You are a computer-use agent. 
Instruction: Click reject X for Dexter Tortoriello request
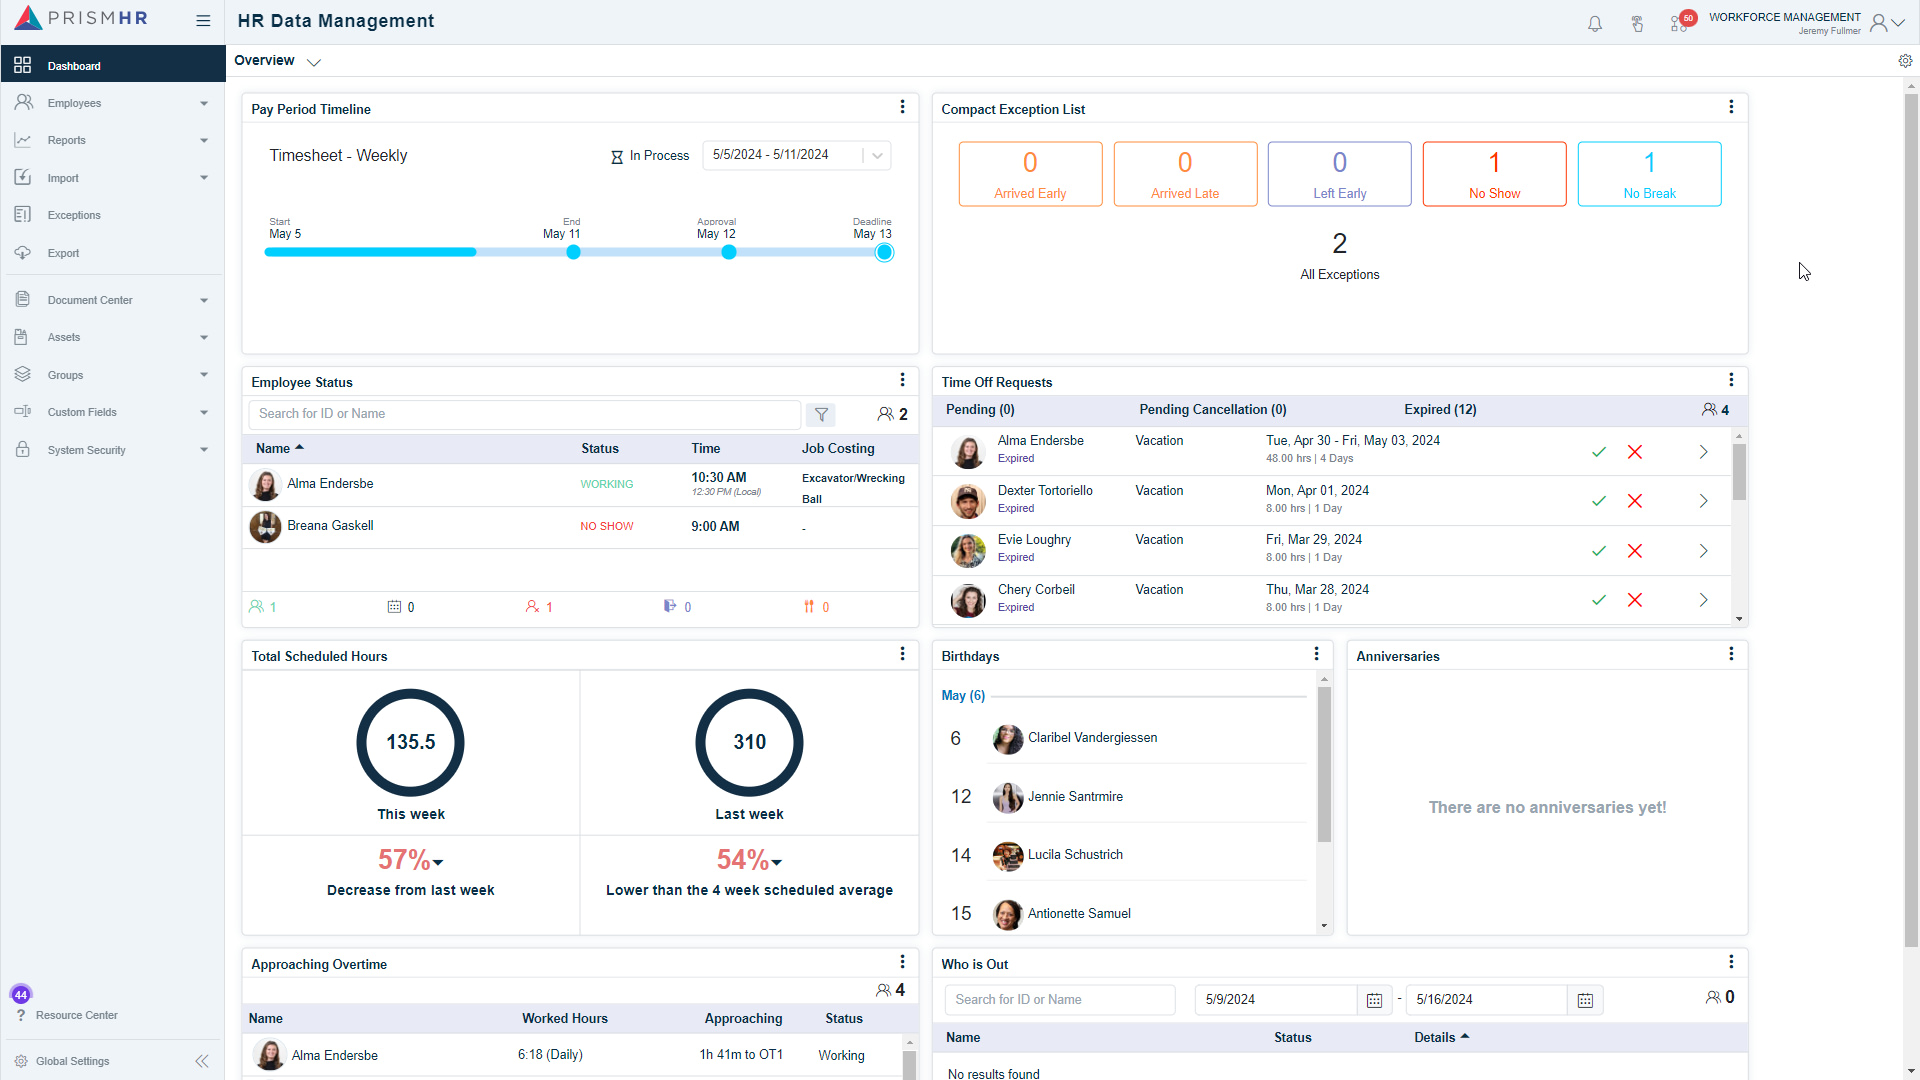coord(1635,501)
